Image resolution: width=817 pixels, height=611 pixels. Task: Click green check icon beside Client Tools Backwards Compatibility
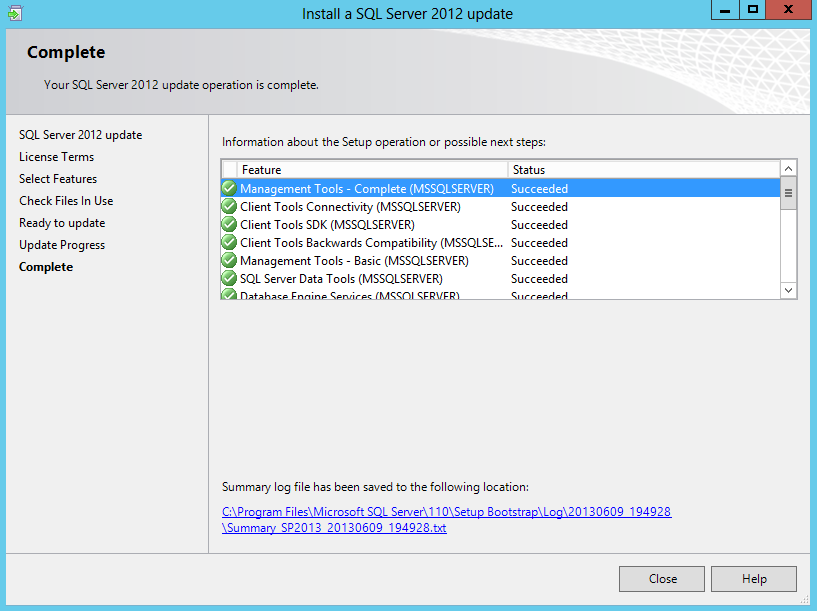click(x=229, y=242)
